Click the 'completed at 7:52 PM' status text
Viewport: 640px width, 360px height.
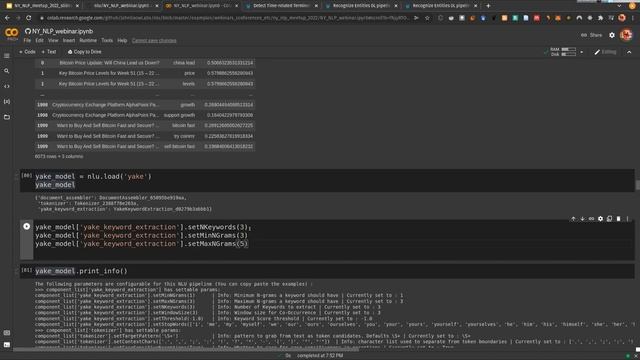coord(320,356)
